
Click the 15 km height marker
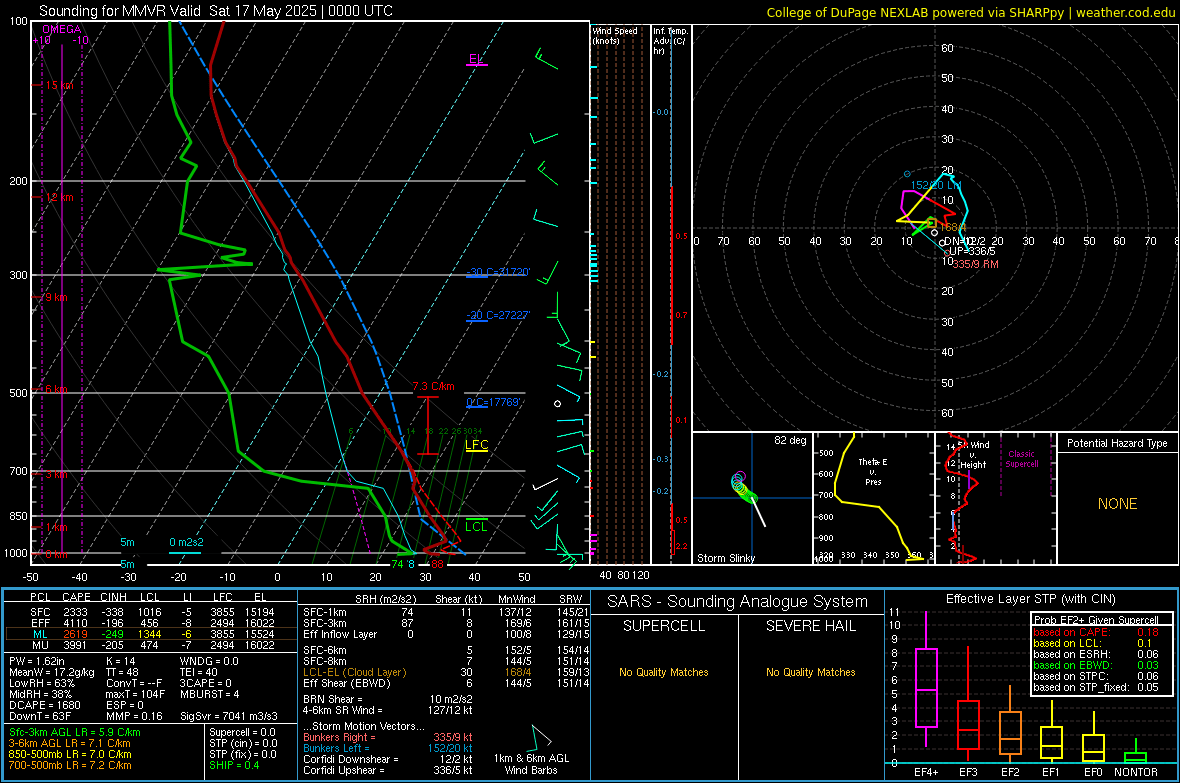tap(59, 85)
